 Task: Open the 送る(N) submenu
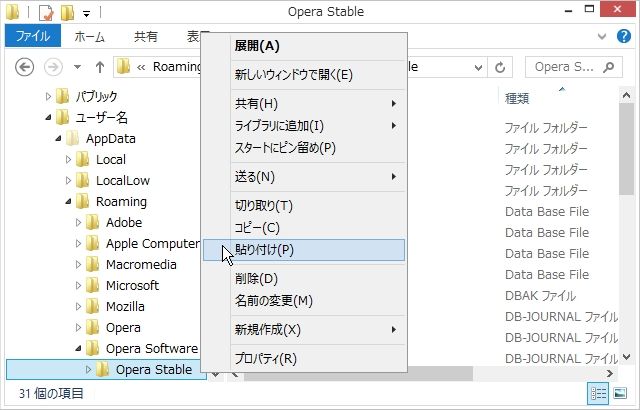tap(304, 177)
